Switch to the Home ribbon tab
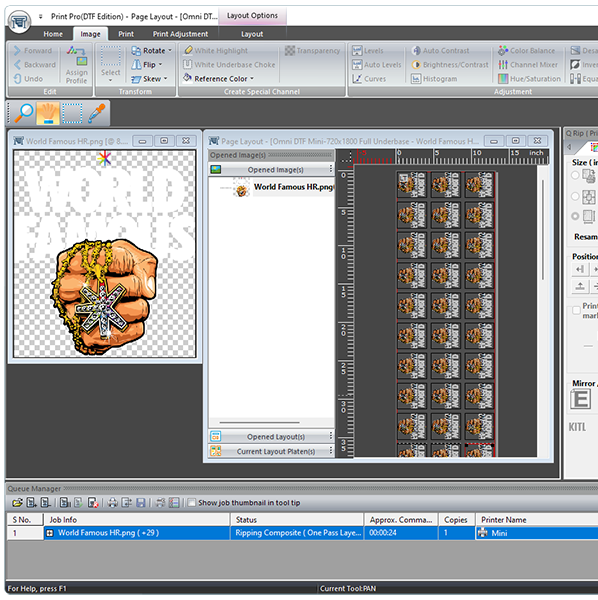This screenshot has width=598, height=600. (53, 34)
